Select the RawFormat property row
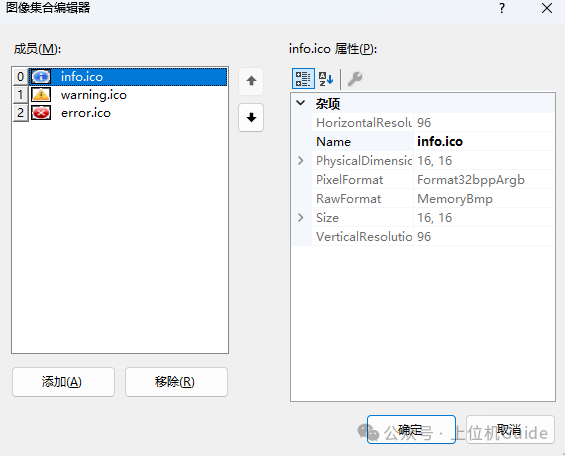565x456 pixels. (433, 199)
